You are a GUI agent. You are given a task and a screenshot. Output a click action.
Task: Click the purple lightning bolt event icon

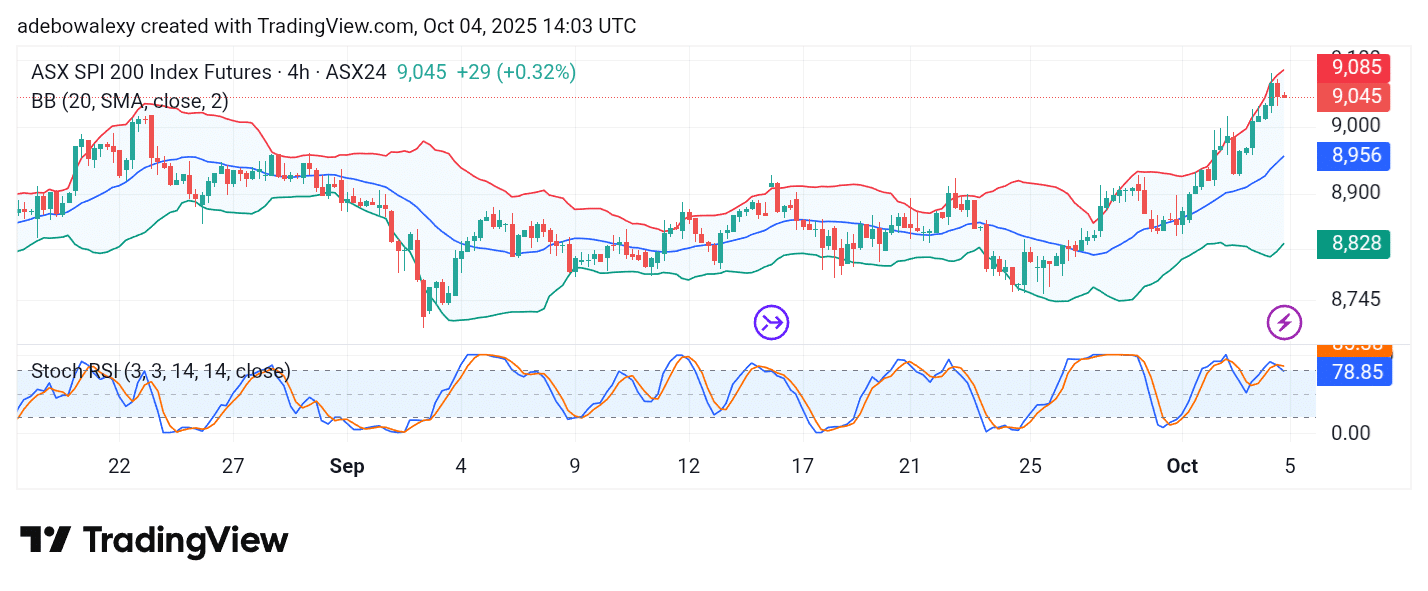click(x=1284, y=322)
